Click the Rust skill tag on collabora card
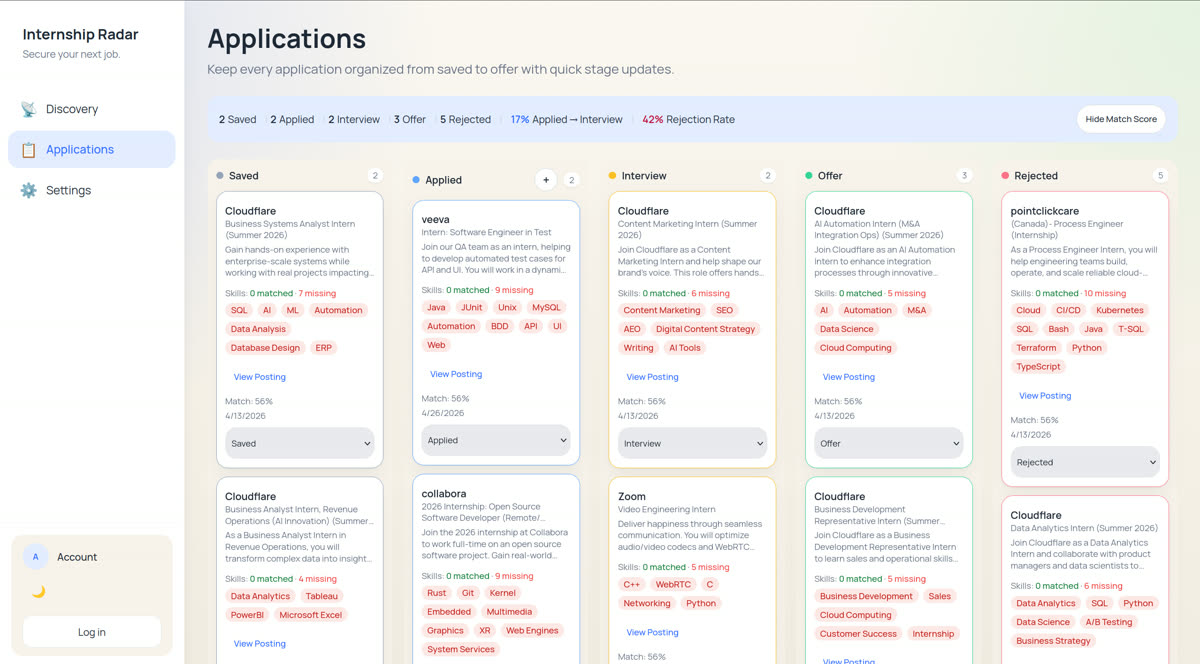The height and width of the screenshot is (664, 1200). pos(437,593)
